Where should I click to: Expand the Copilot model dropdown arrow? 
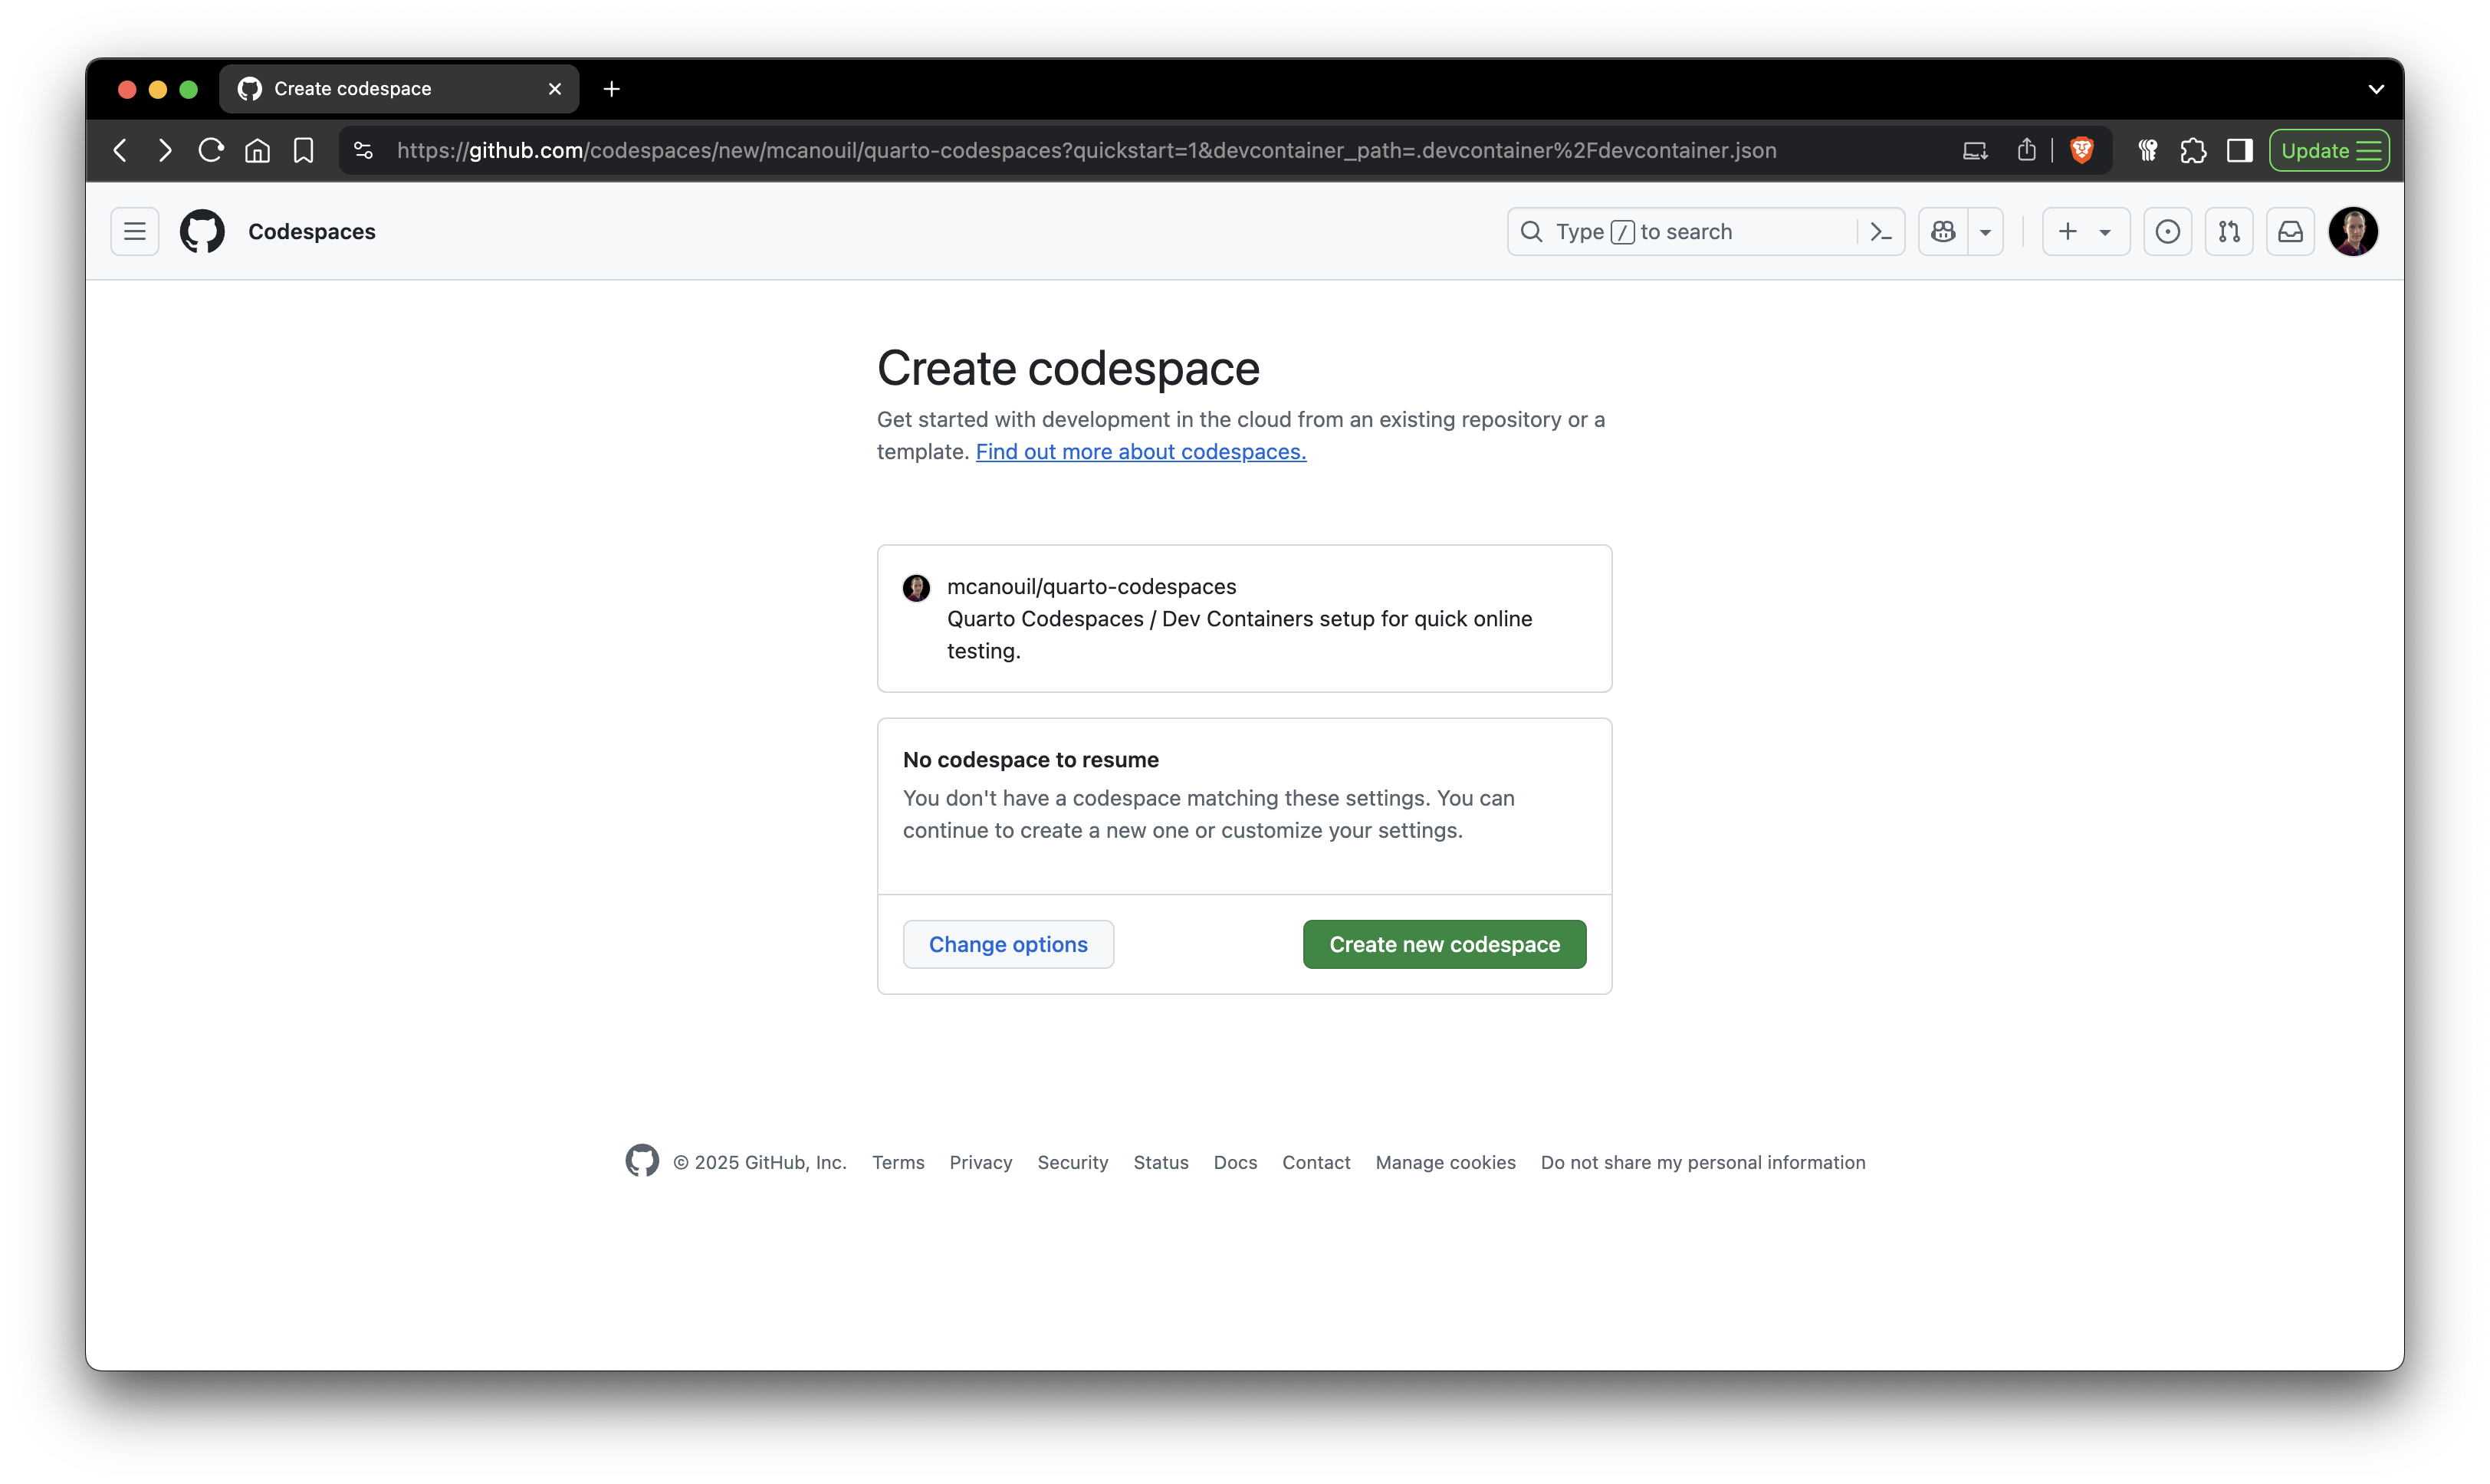coord(1986,231)
